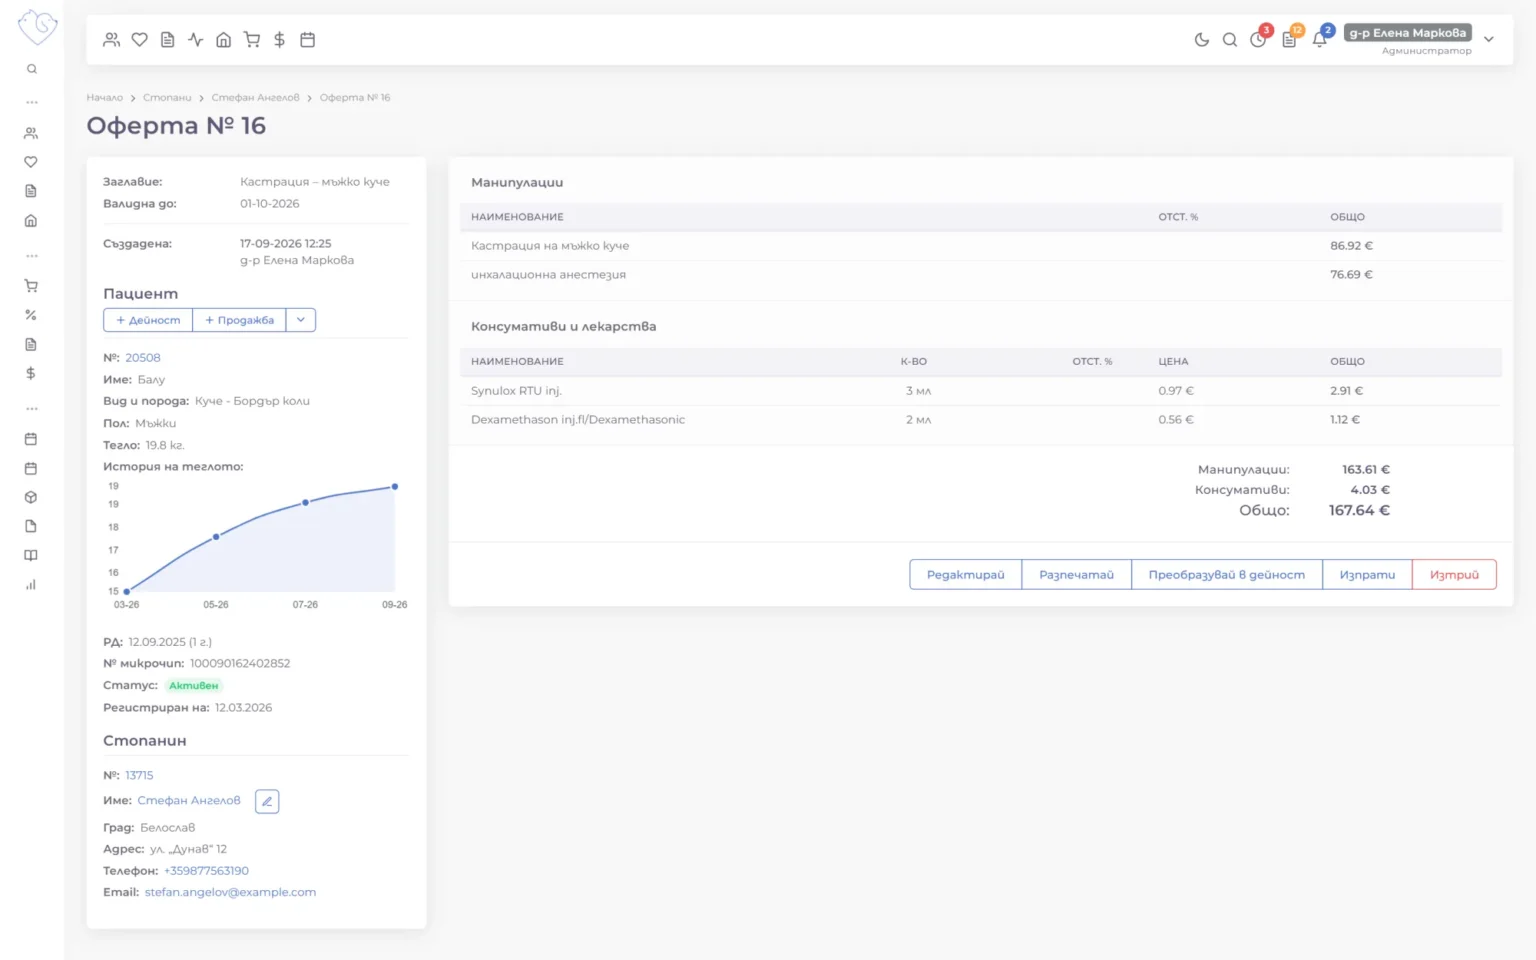Click the phone number +359877563190
Image resolution: width=1536 pixels, height=960 pixels.
[206, 871]
